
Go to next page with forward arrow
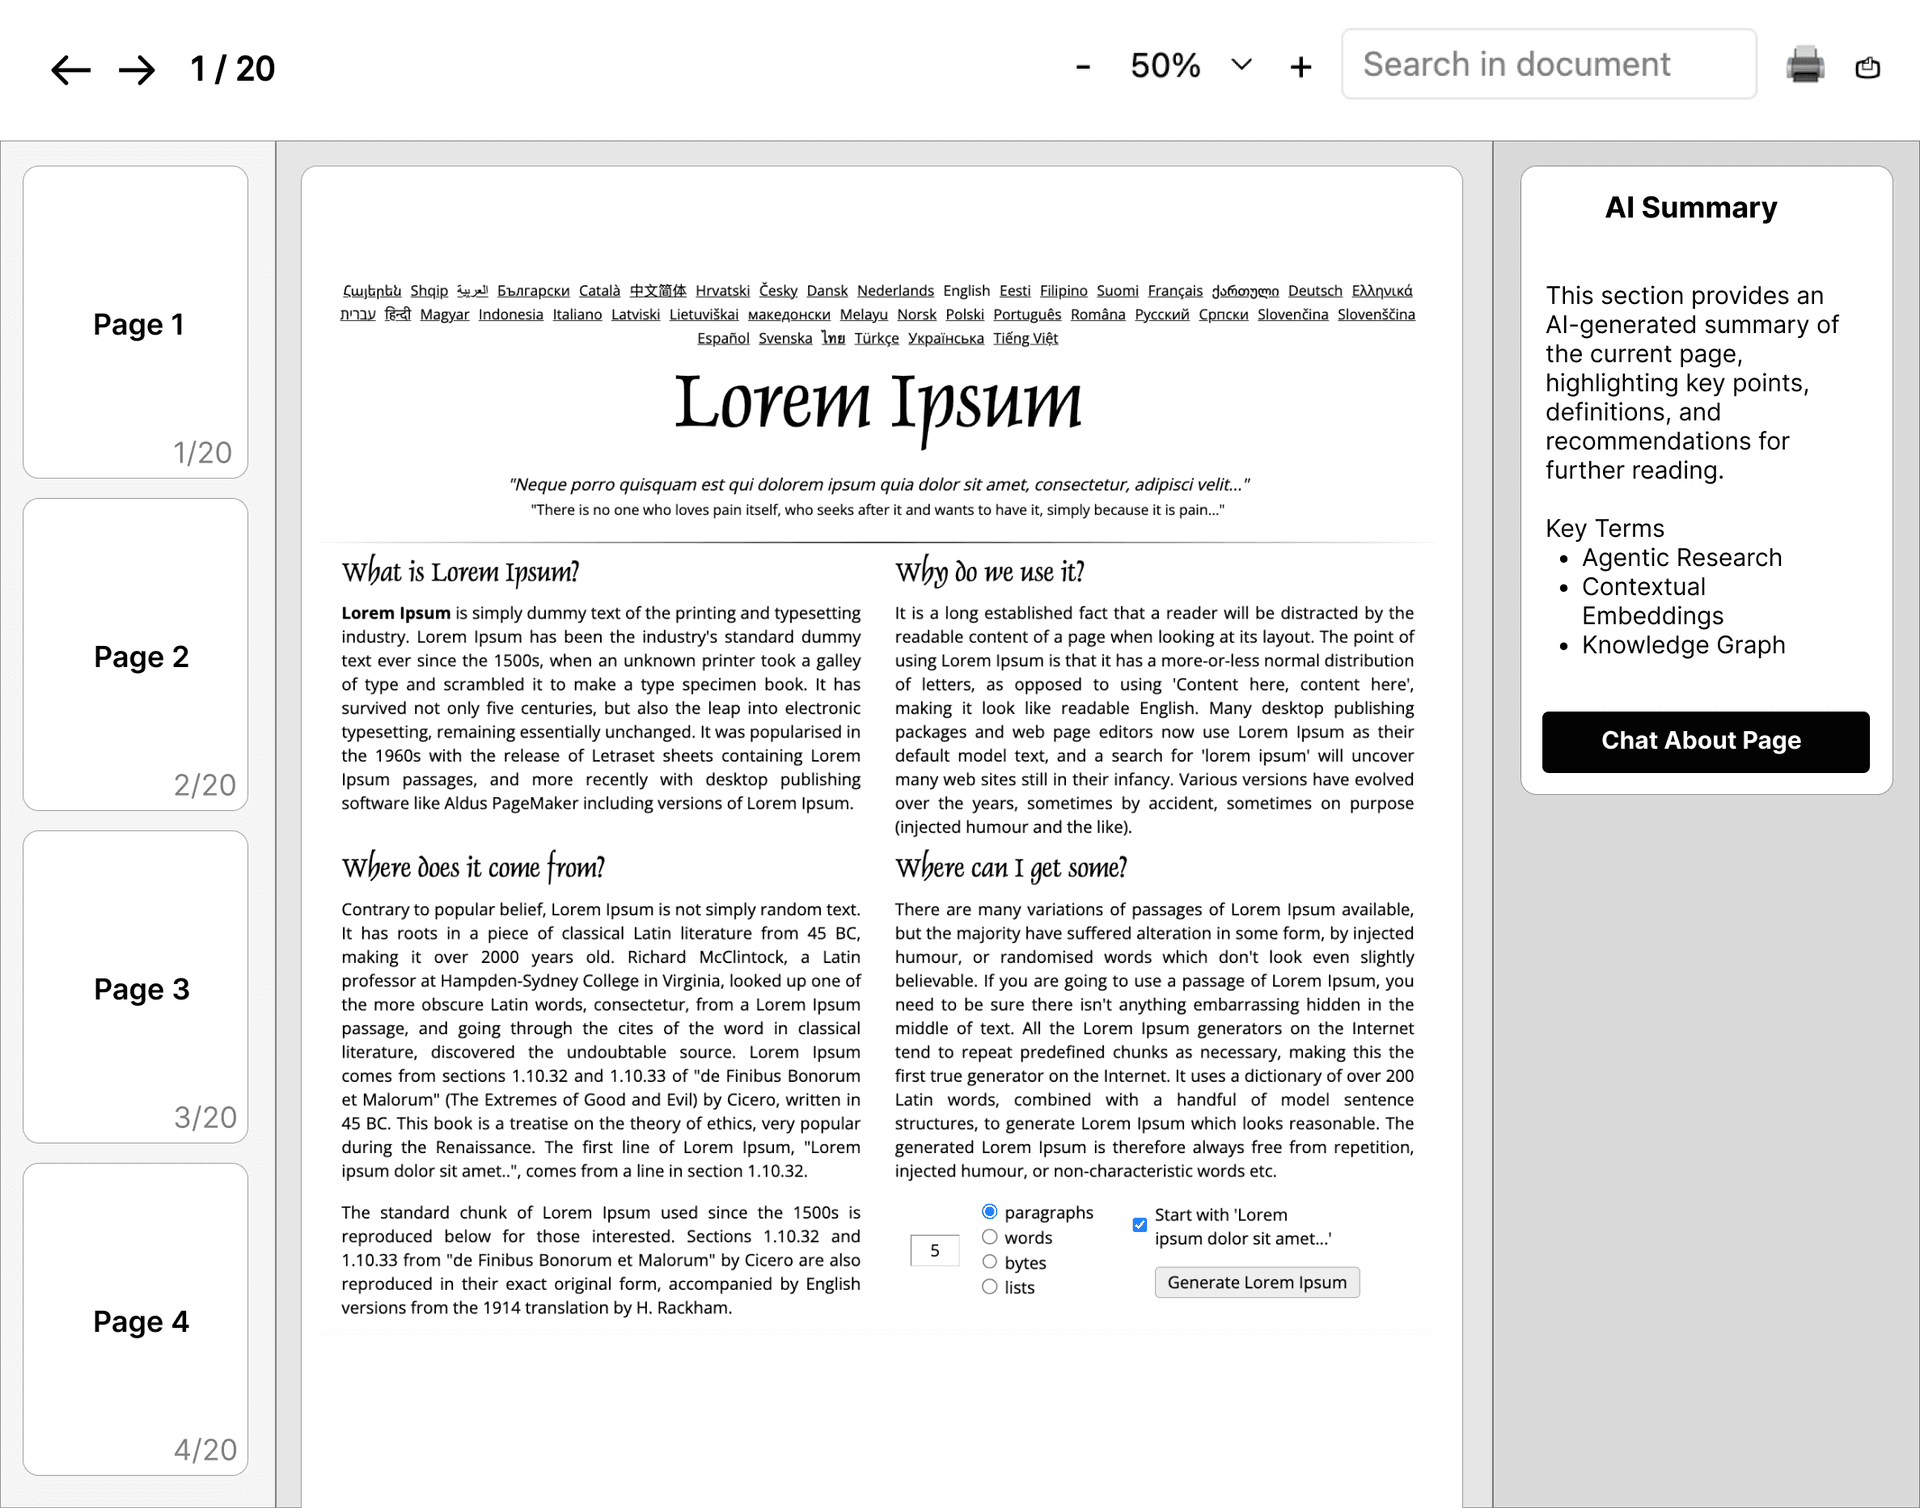point(137,69)
